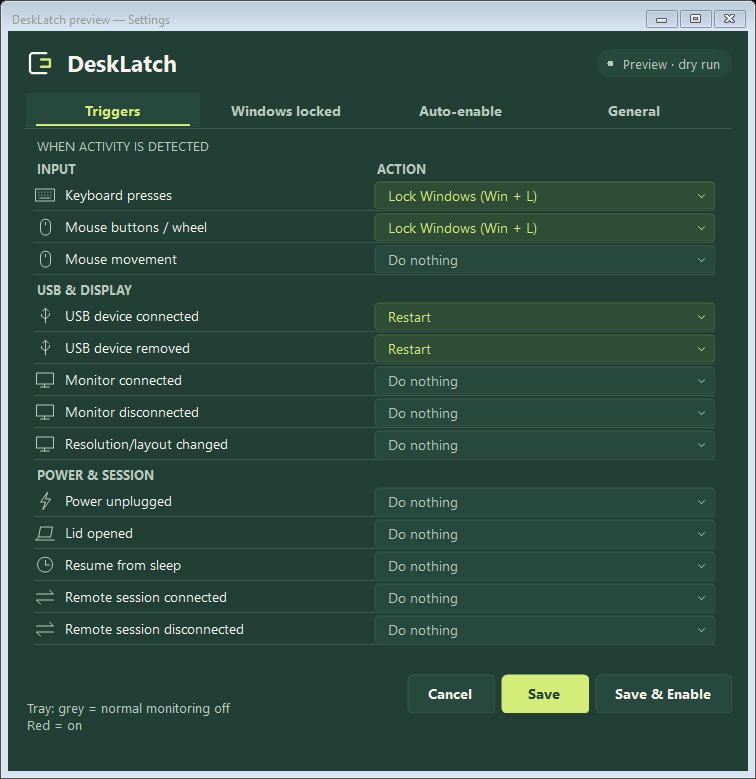Expand the Resume from sleep action dropdown

tap(544, 566)
